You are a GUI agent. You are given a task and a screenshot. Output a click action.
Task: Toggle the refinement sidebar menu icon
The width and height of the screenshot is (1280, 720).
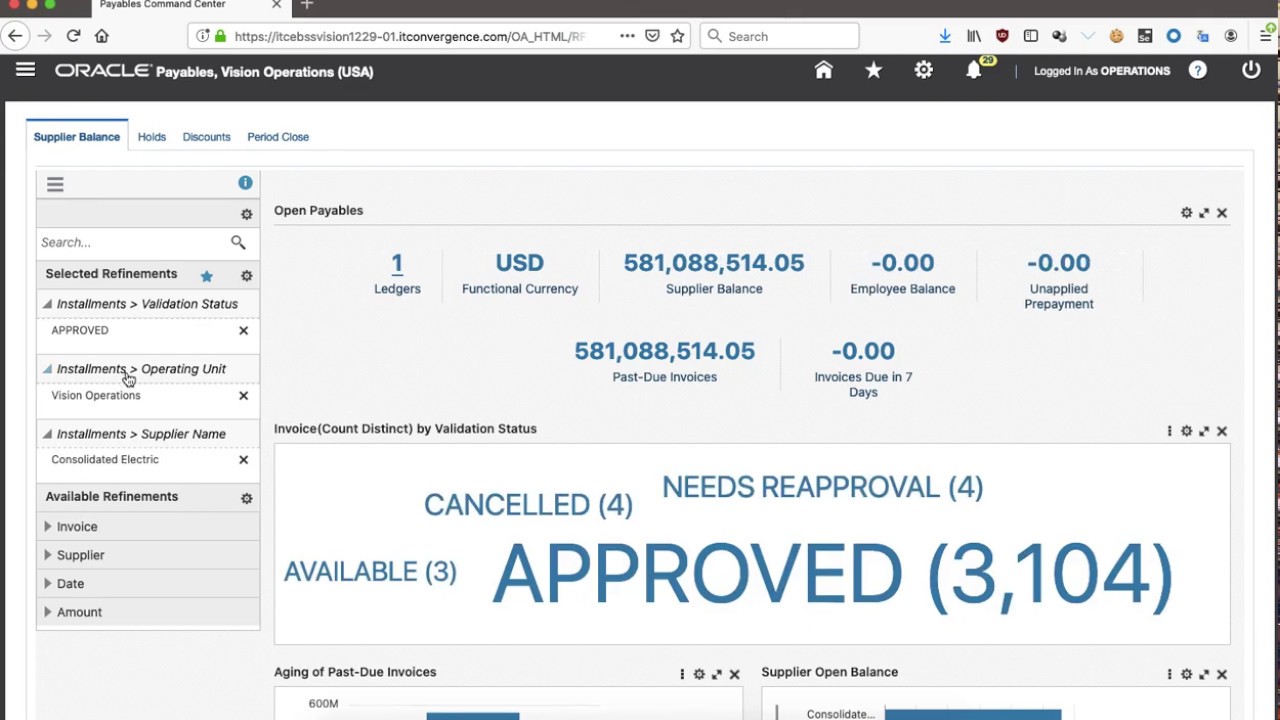[55, 184]
